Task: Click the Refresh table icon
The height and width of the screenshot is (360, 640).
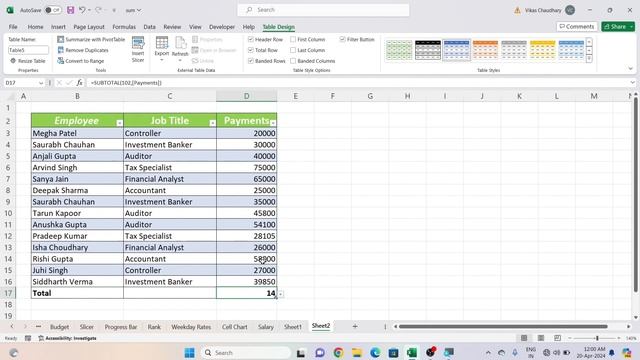Action: [x=180, y=42]
